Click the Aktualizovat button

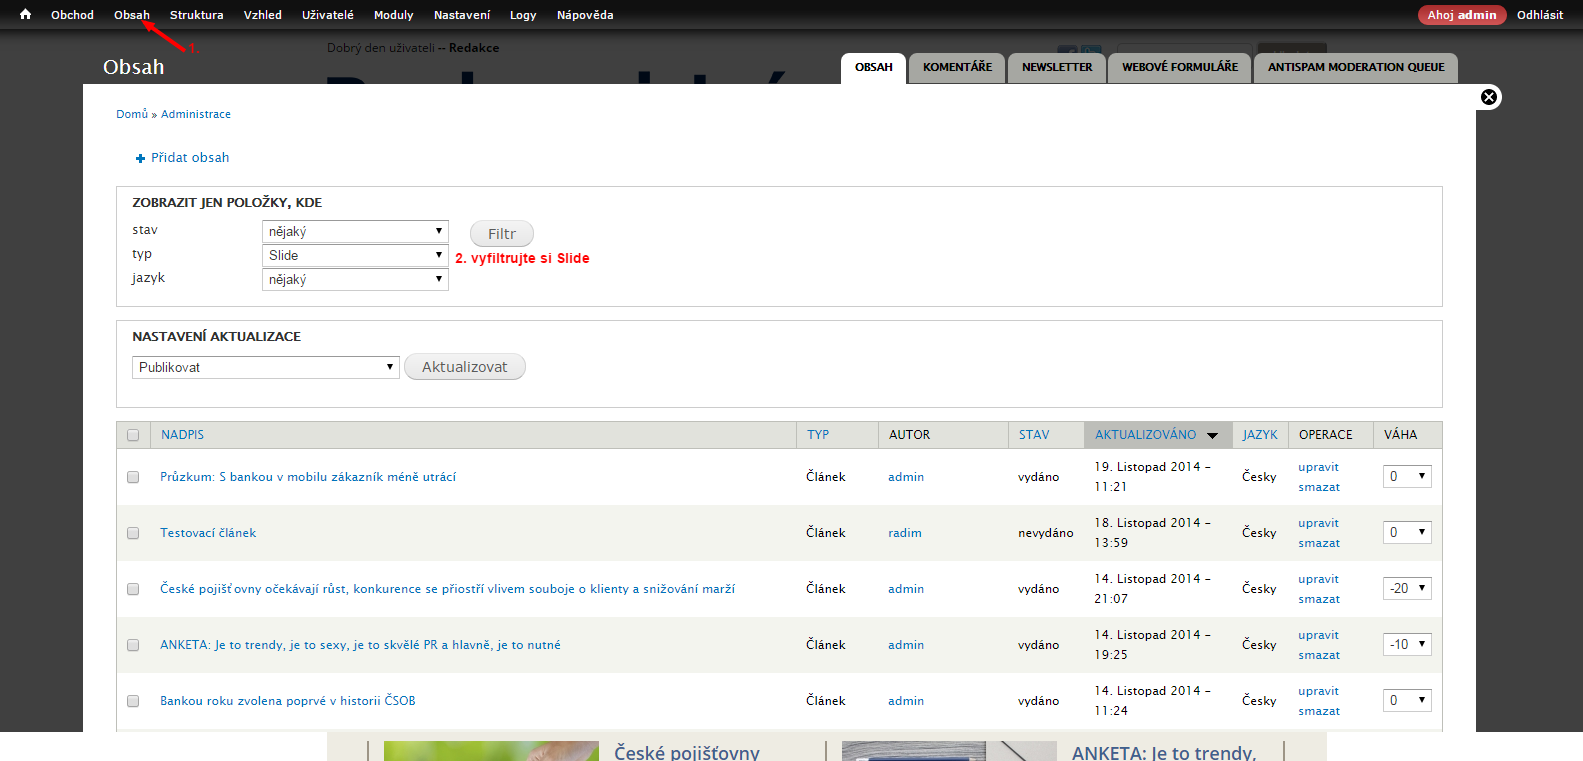tap(465, 367)
